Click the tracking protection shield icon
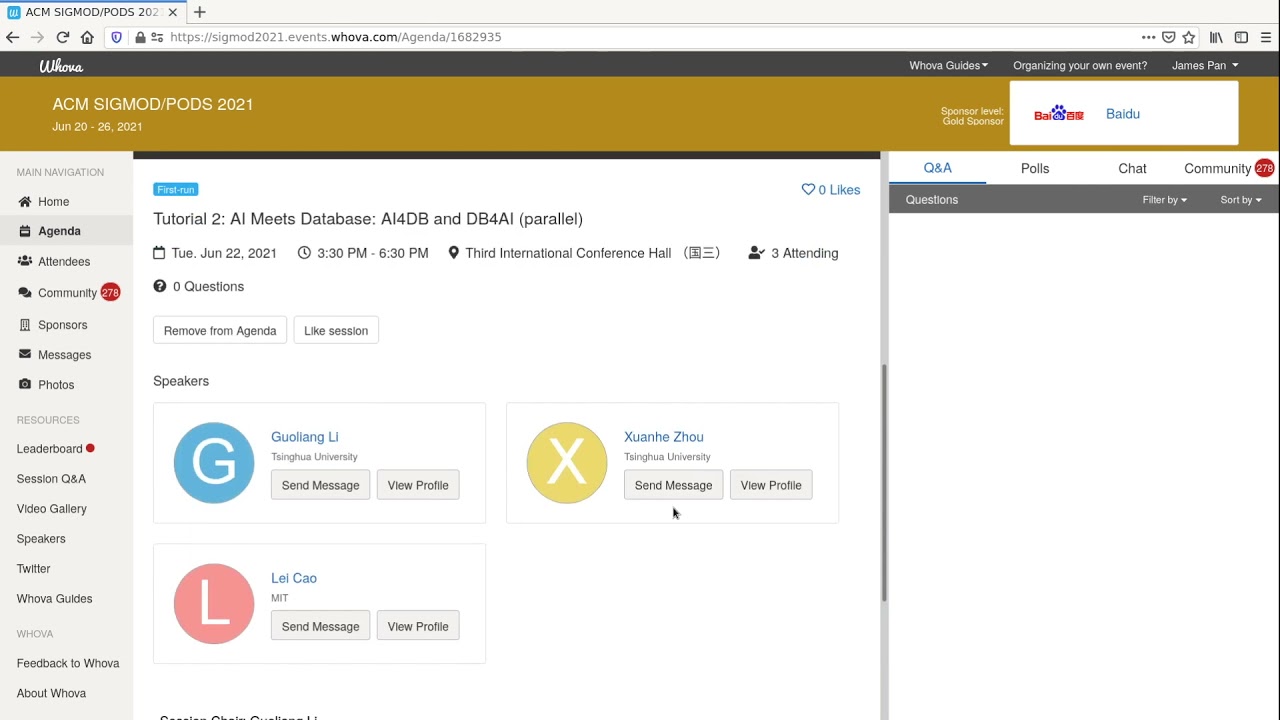 point(116,37)
